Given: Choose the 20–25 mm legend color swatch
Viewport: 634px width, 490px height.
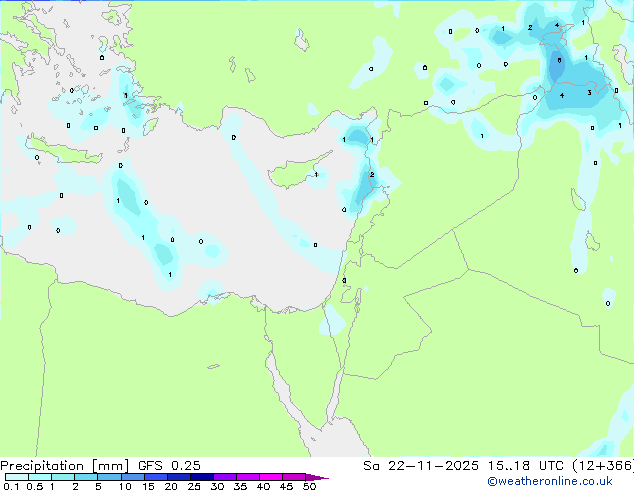Looking at the screenshot, I should pos(179,477).
